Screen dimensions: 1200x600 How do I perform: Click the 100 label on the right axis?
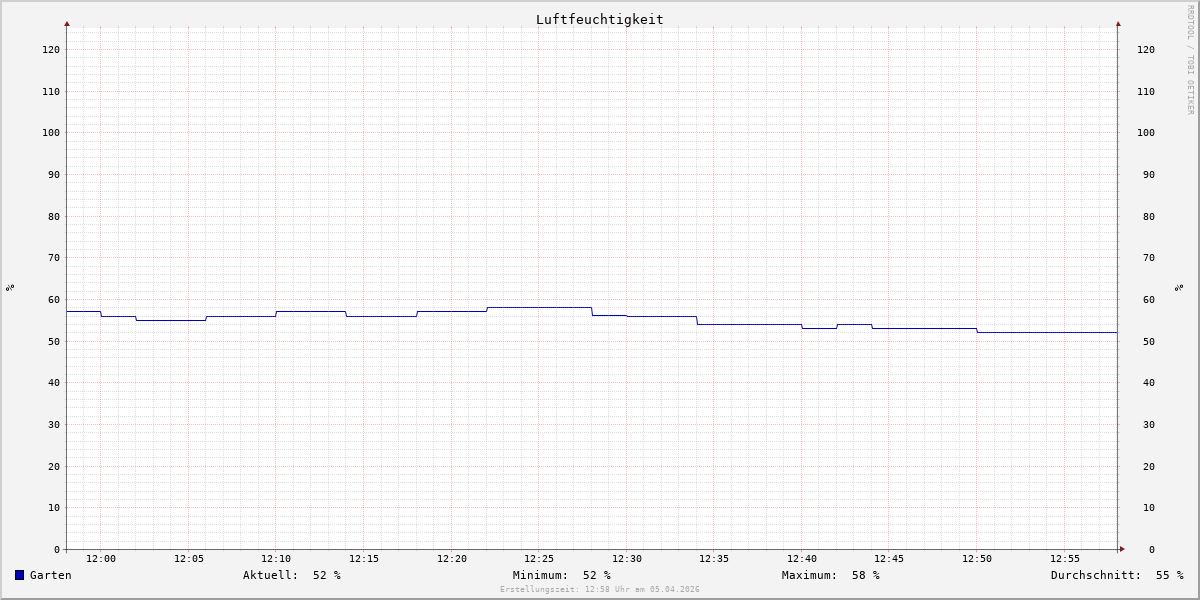[1146, 133]
